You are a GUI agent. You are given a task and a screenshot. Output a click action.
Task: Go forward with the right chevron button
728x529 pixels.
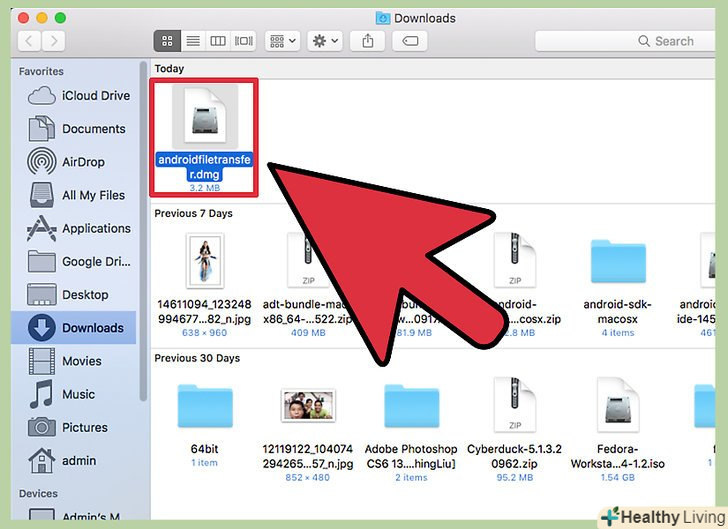pos(54,41)
